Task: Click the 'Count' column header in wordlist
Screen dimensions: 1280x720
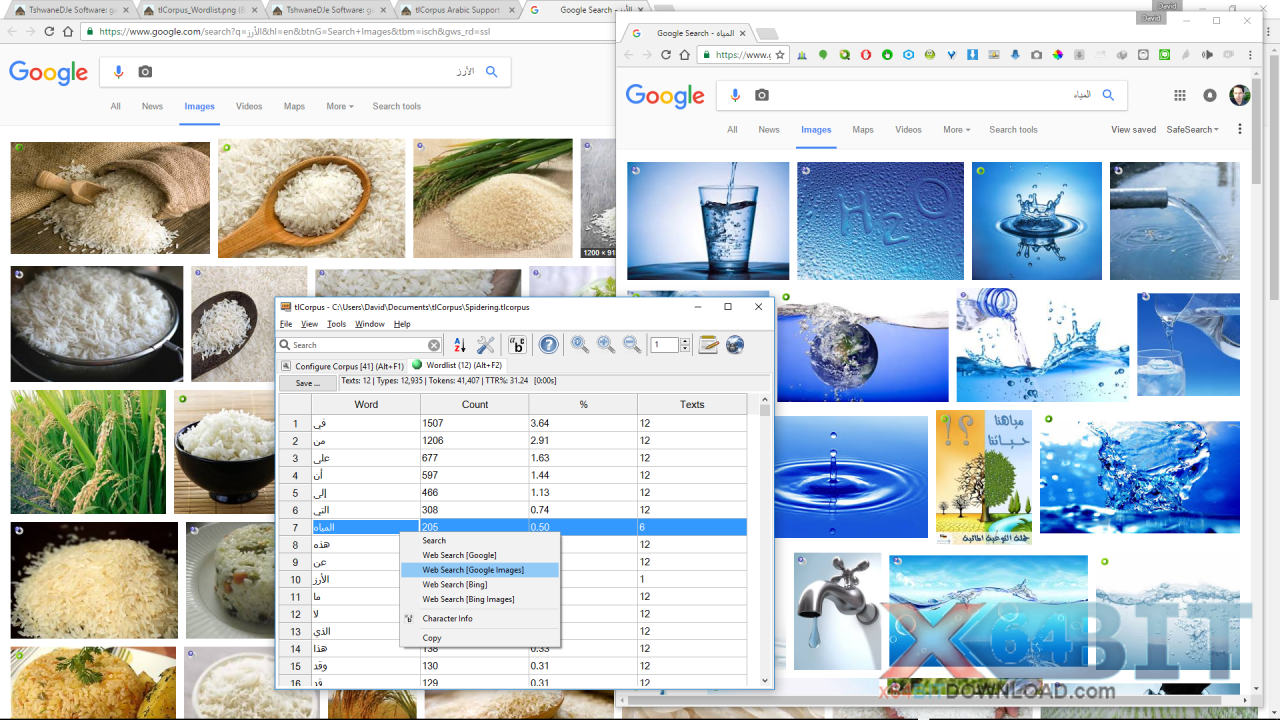Action: point(475,404)
